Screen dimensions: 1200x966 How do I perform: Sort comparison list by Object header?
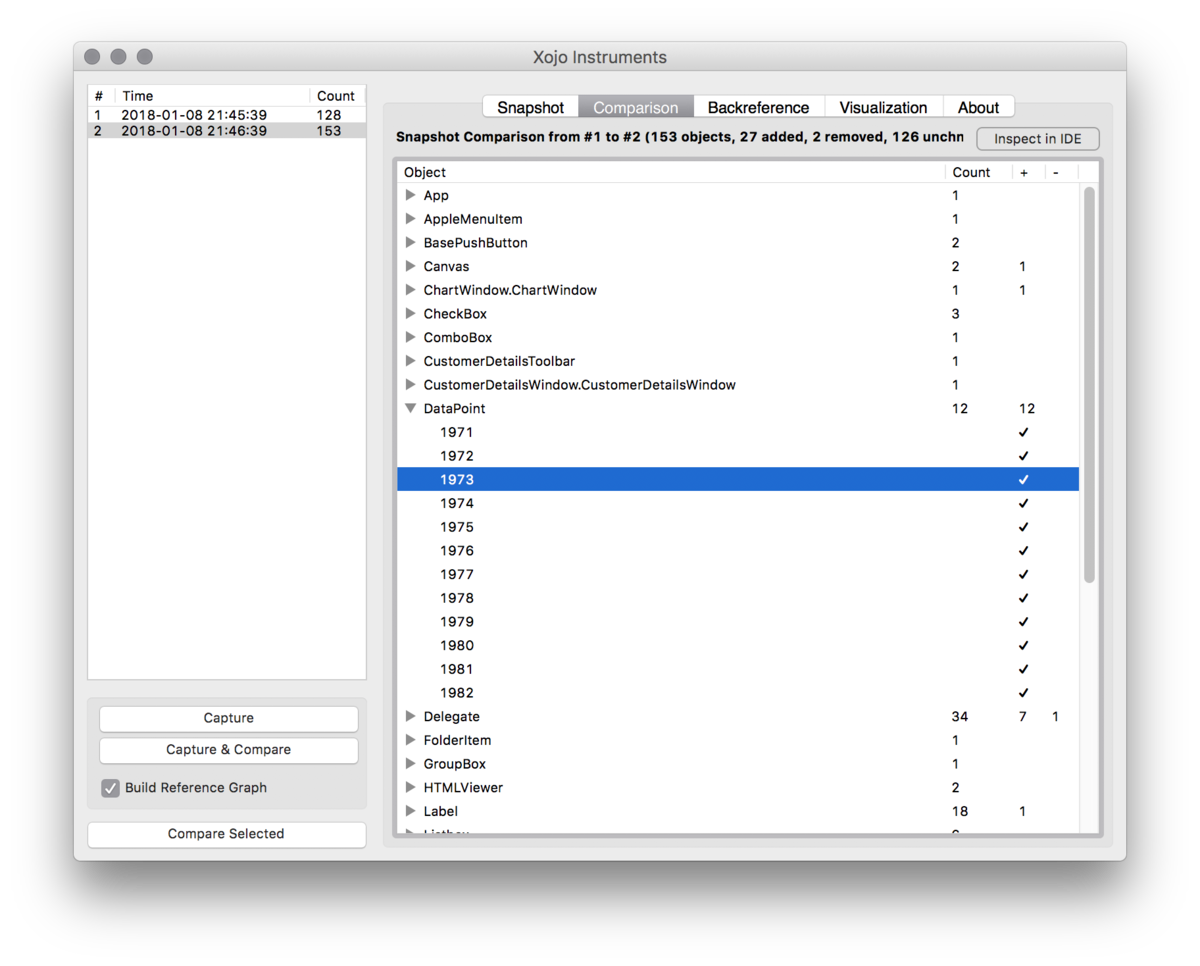(x=671, y=172)
